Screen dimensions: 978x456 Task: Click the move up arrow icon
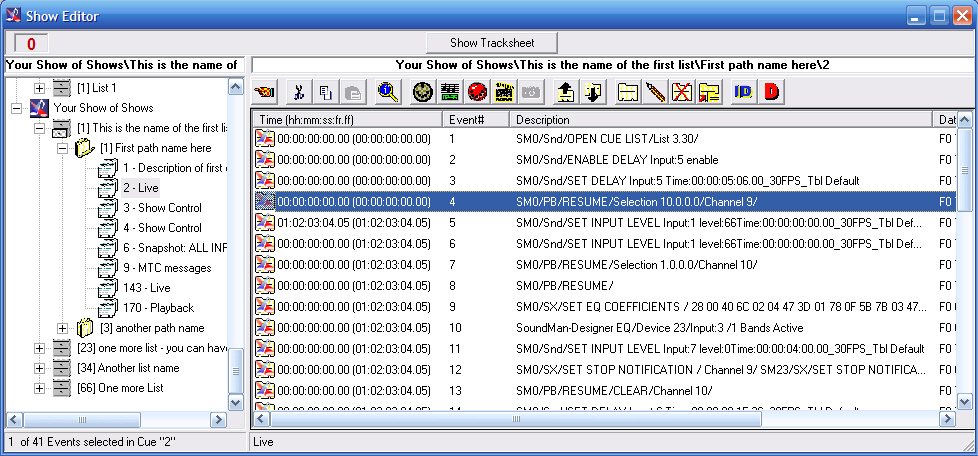566,92
